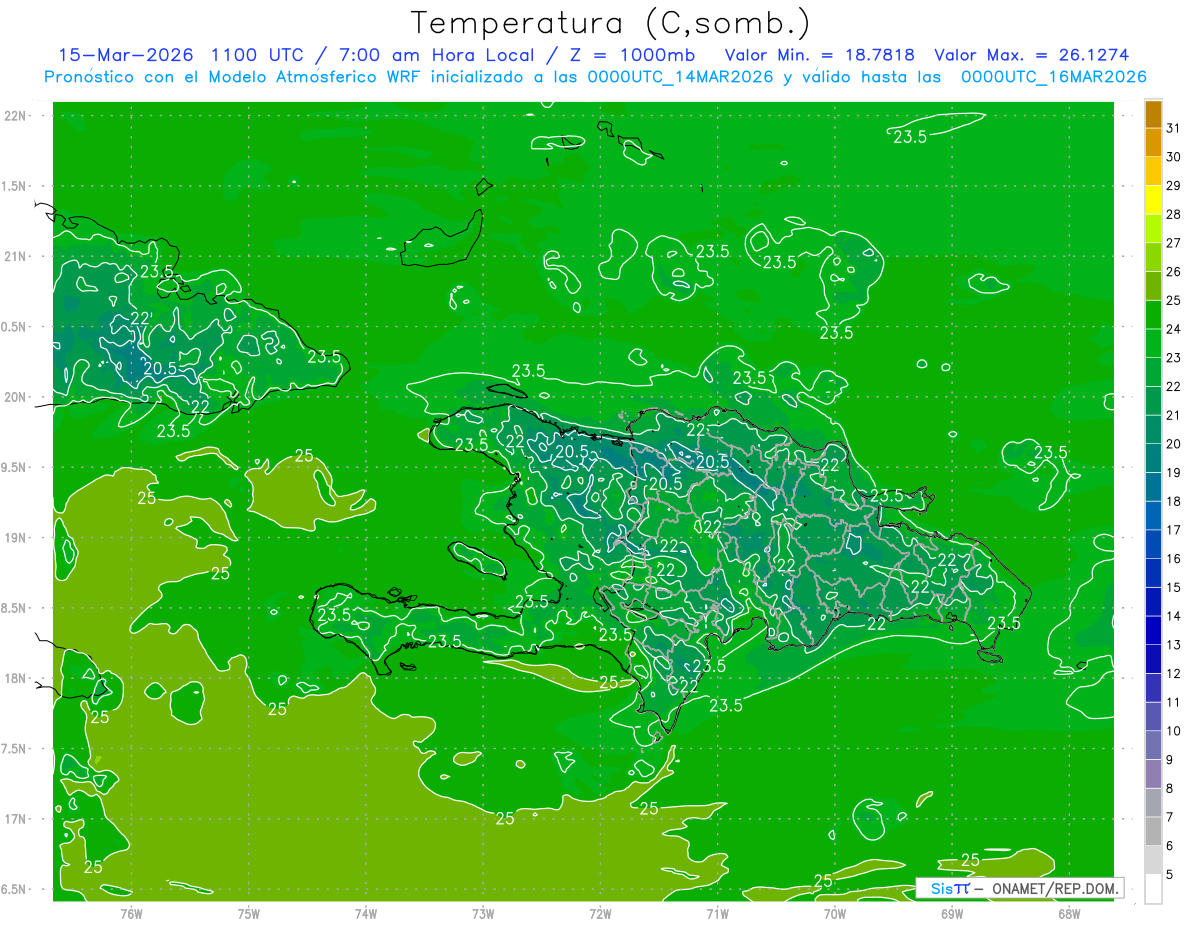Click longitude axis label '70W'

click(x=835, y=914)
